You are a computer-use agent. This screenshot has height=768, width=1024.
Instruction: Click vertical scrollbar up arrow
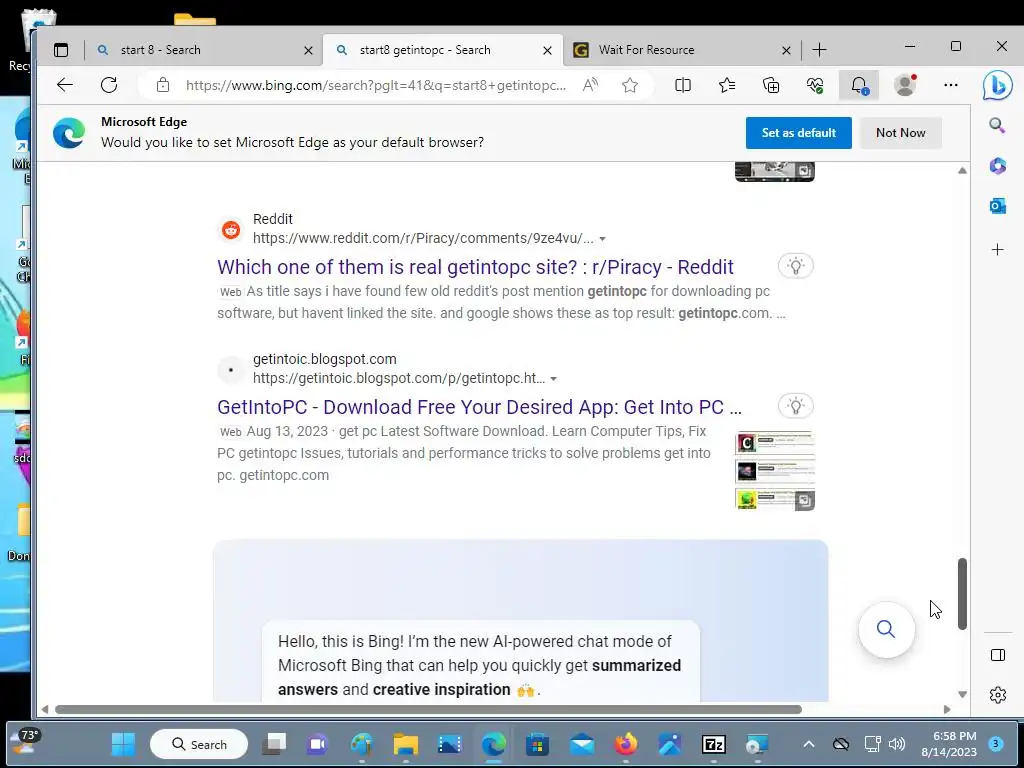coord(962,170)
